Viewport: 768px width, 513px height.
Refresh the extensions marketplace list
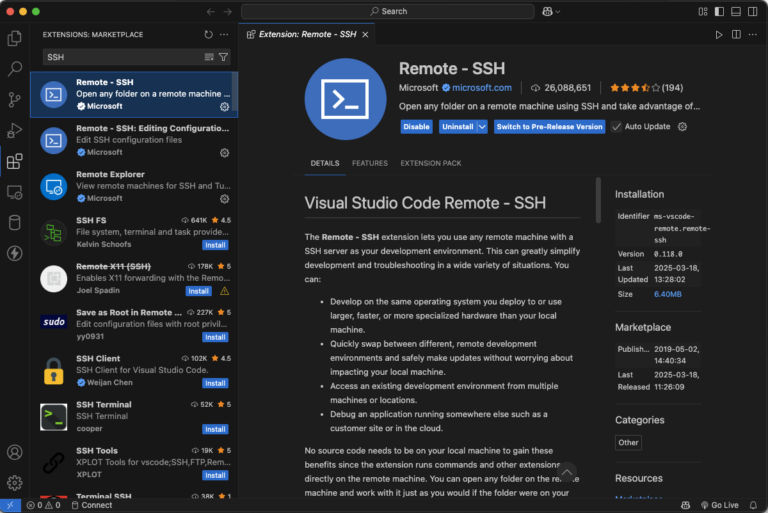click(x=208, y=34)
